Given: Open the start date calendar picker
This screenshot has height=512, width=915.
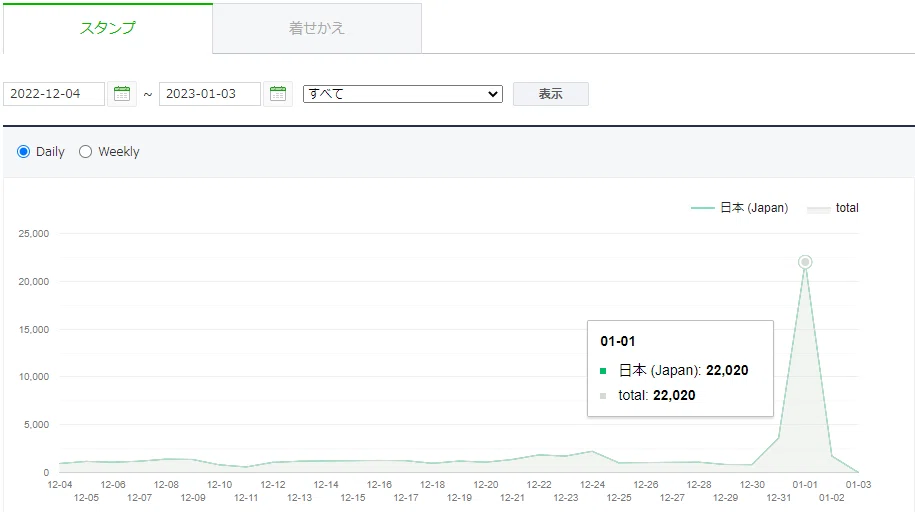Looking at the screenshot, I should coord(122,93).
